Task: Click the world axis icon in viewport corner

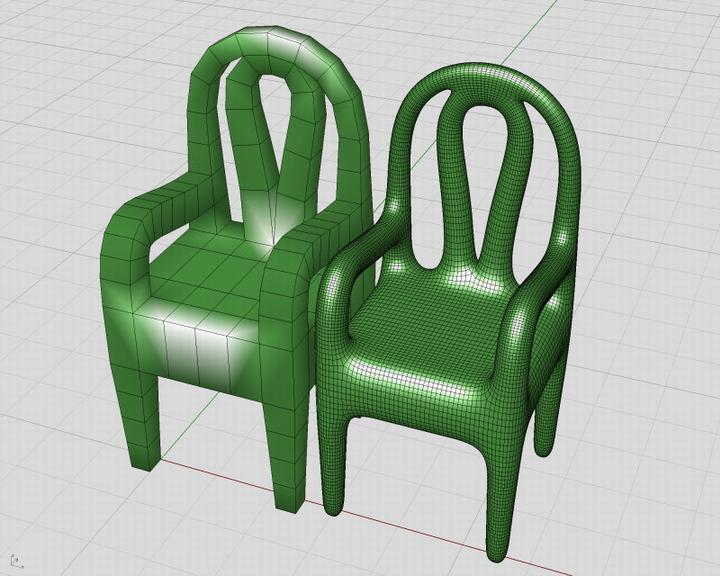Action: (14, 558)
